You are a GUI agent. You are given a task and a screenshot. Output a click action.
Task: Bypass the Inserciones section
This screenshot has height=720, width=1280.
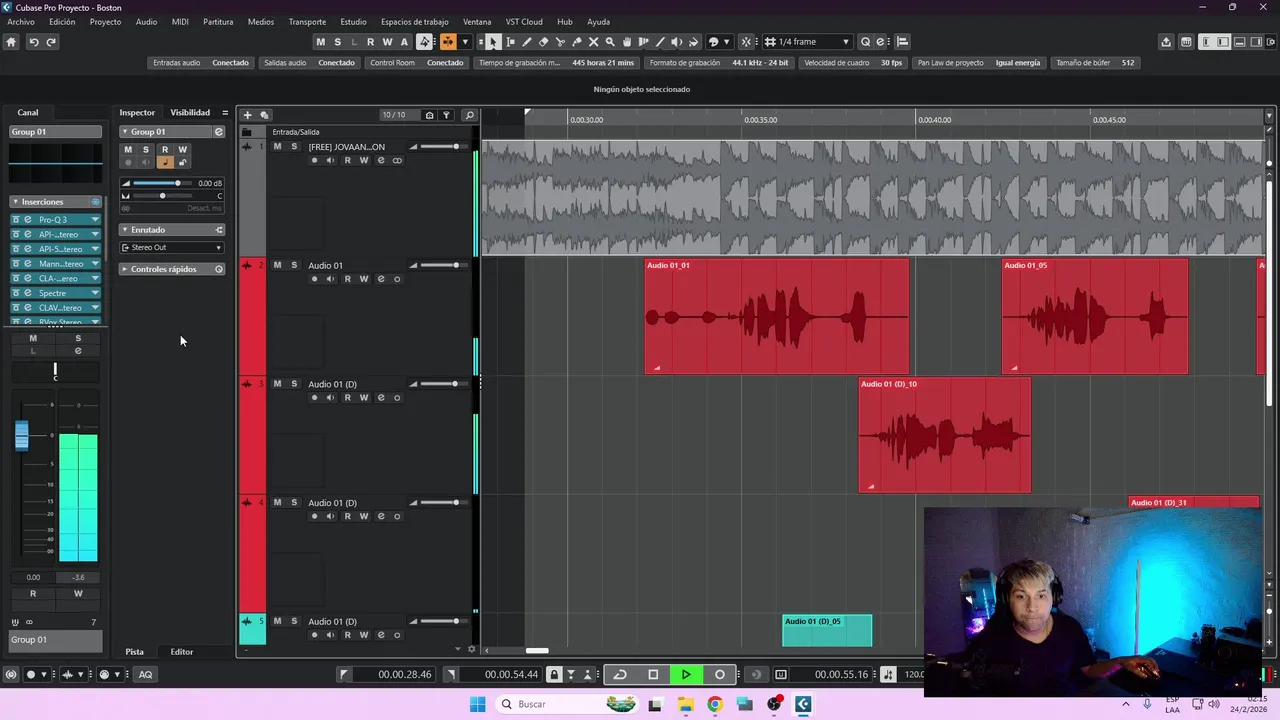(x=95, y=202)
